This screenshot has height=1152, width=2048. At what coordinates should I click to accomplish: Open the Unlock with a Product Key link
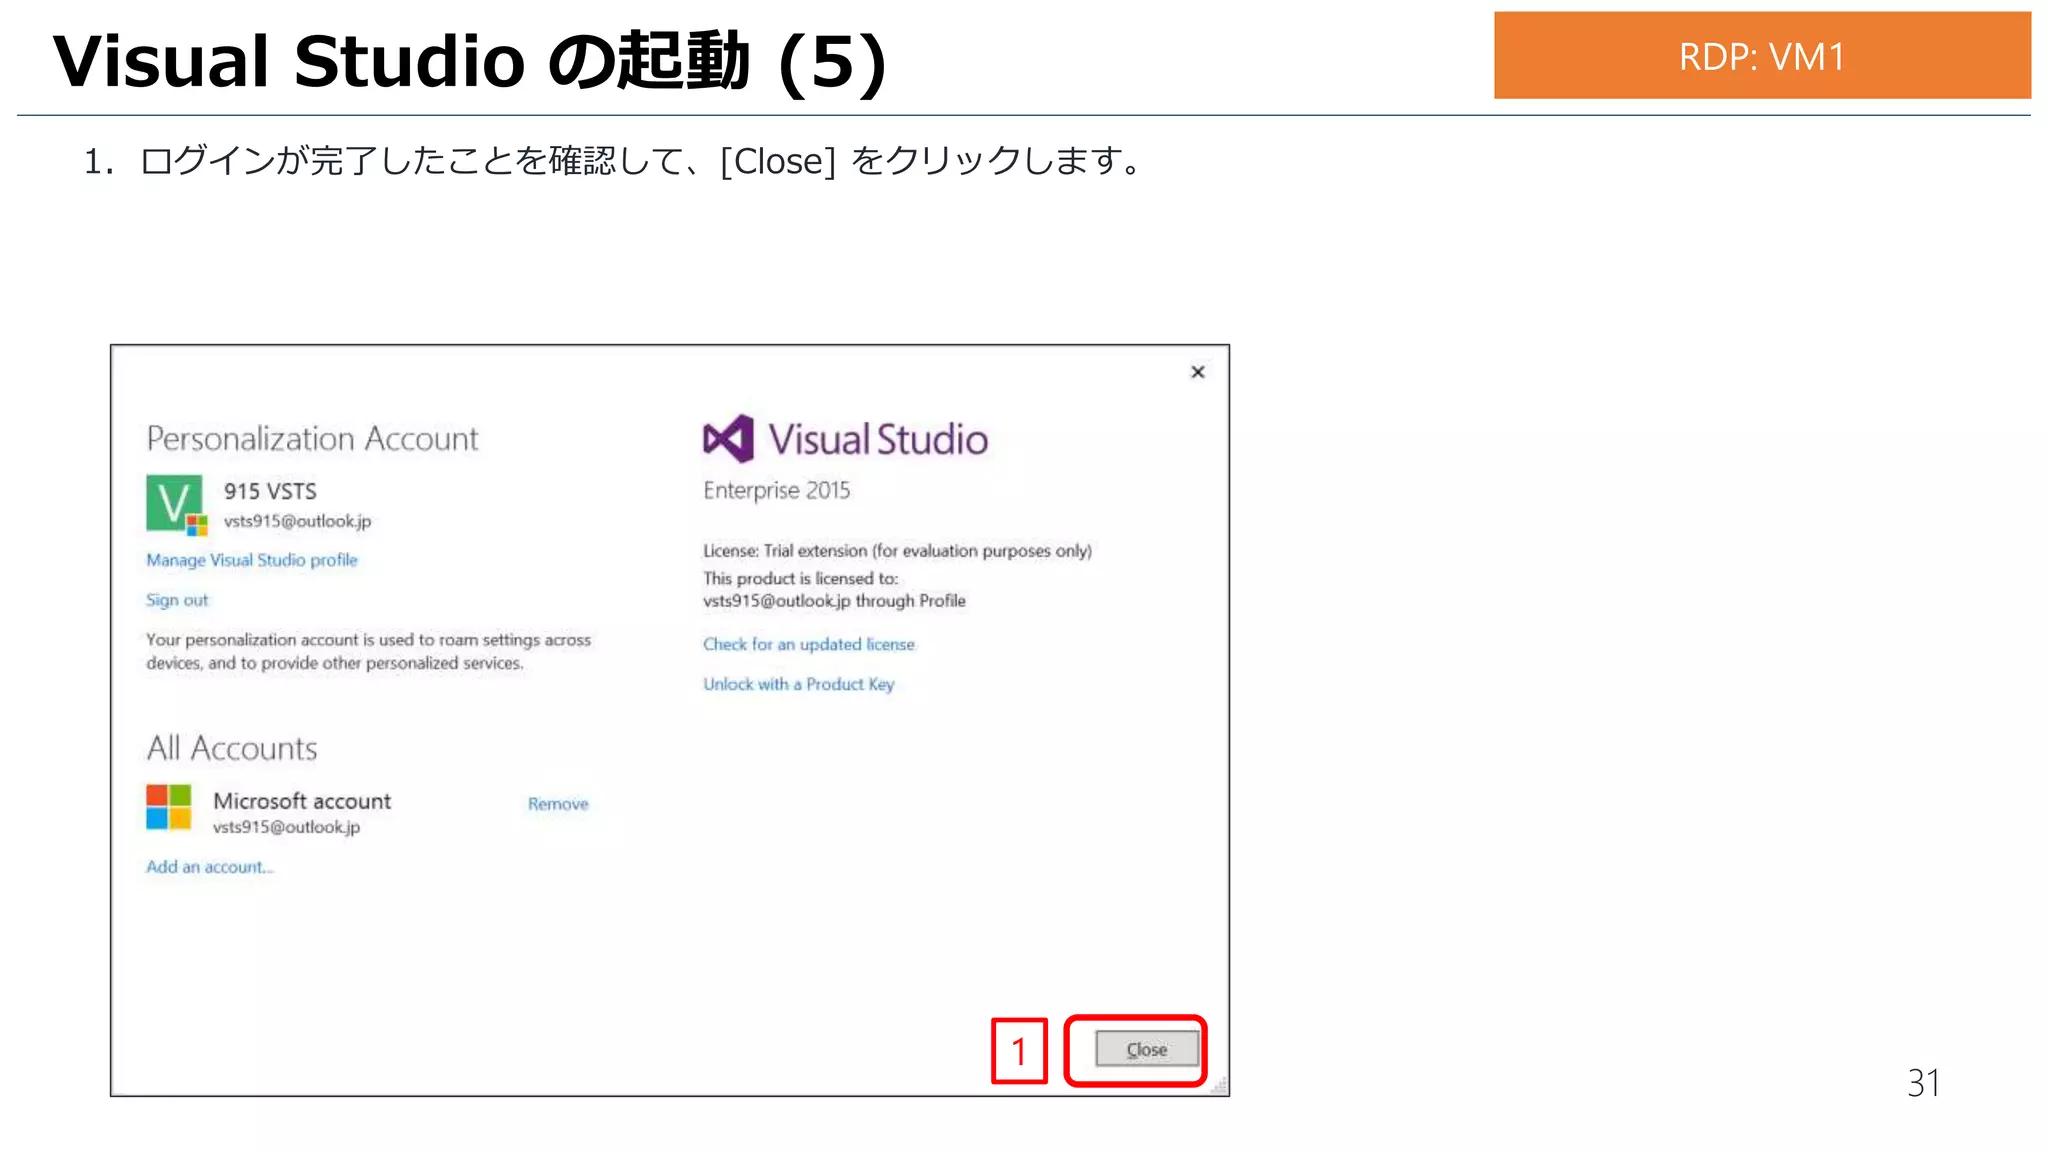click(x=798, y=684)
